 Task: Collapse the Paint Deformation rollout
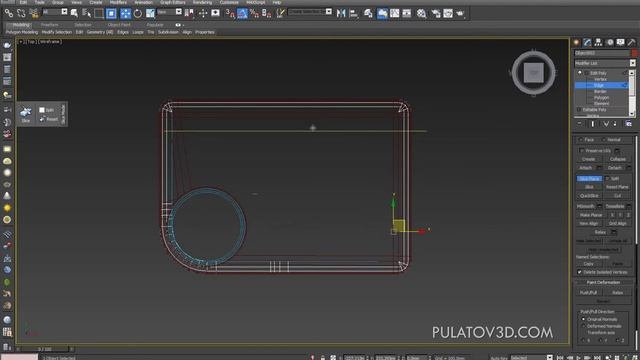(x=603, y=282)
